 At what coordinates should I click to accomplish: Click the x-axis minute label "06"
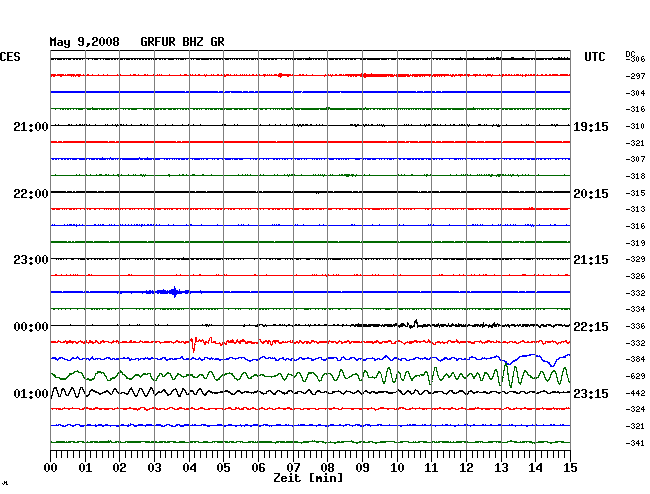(x=258, y=468)
